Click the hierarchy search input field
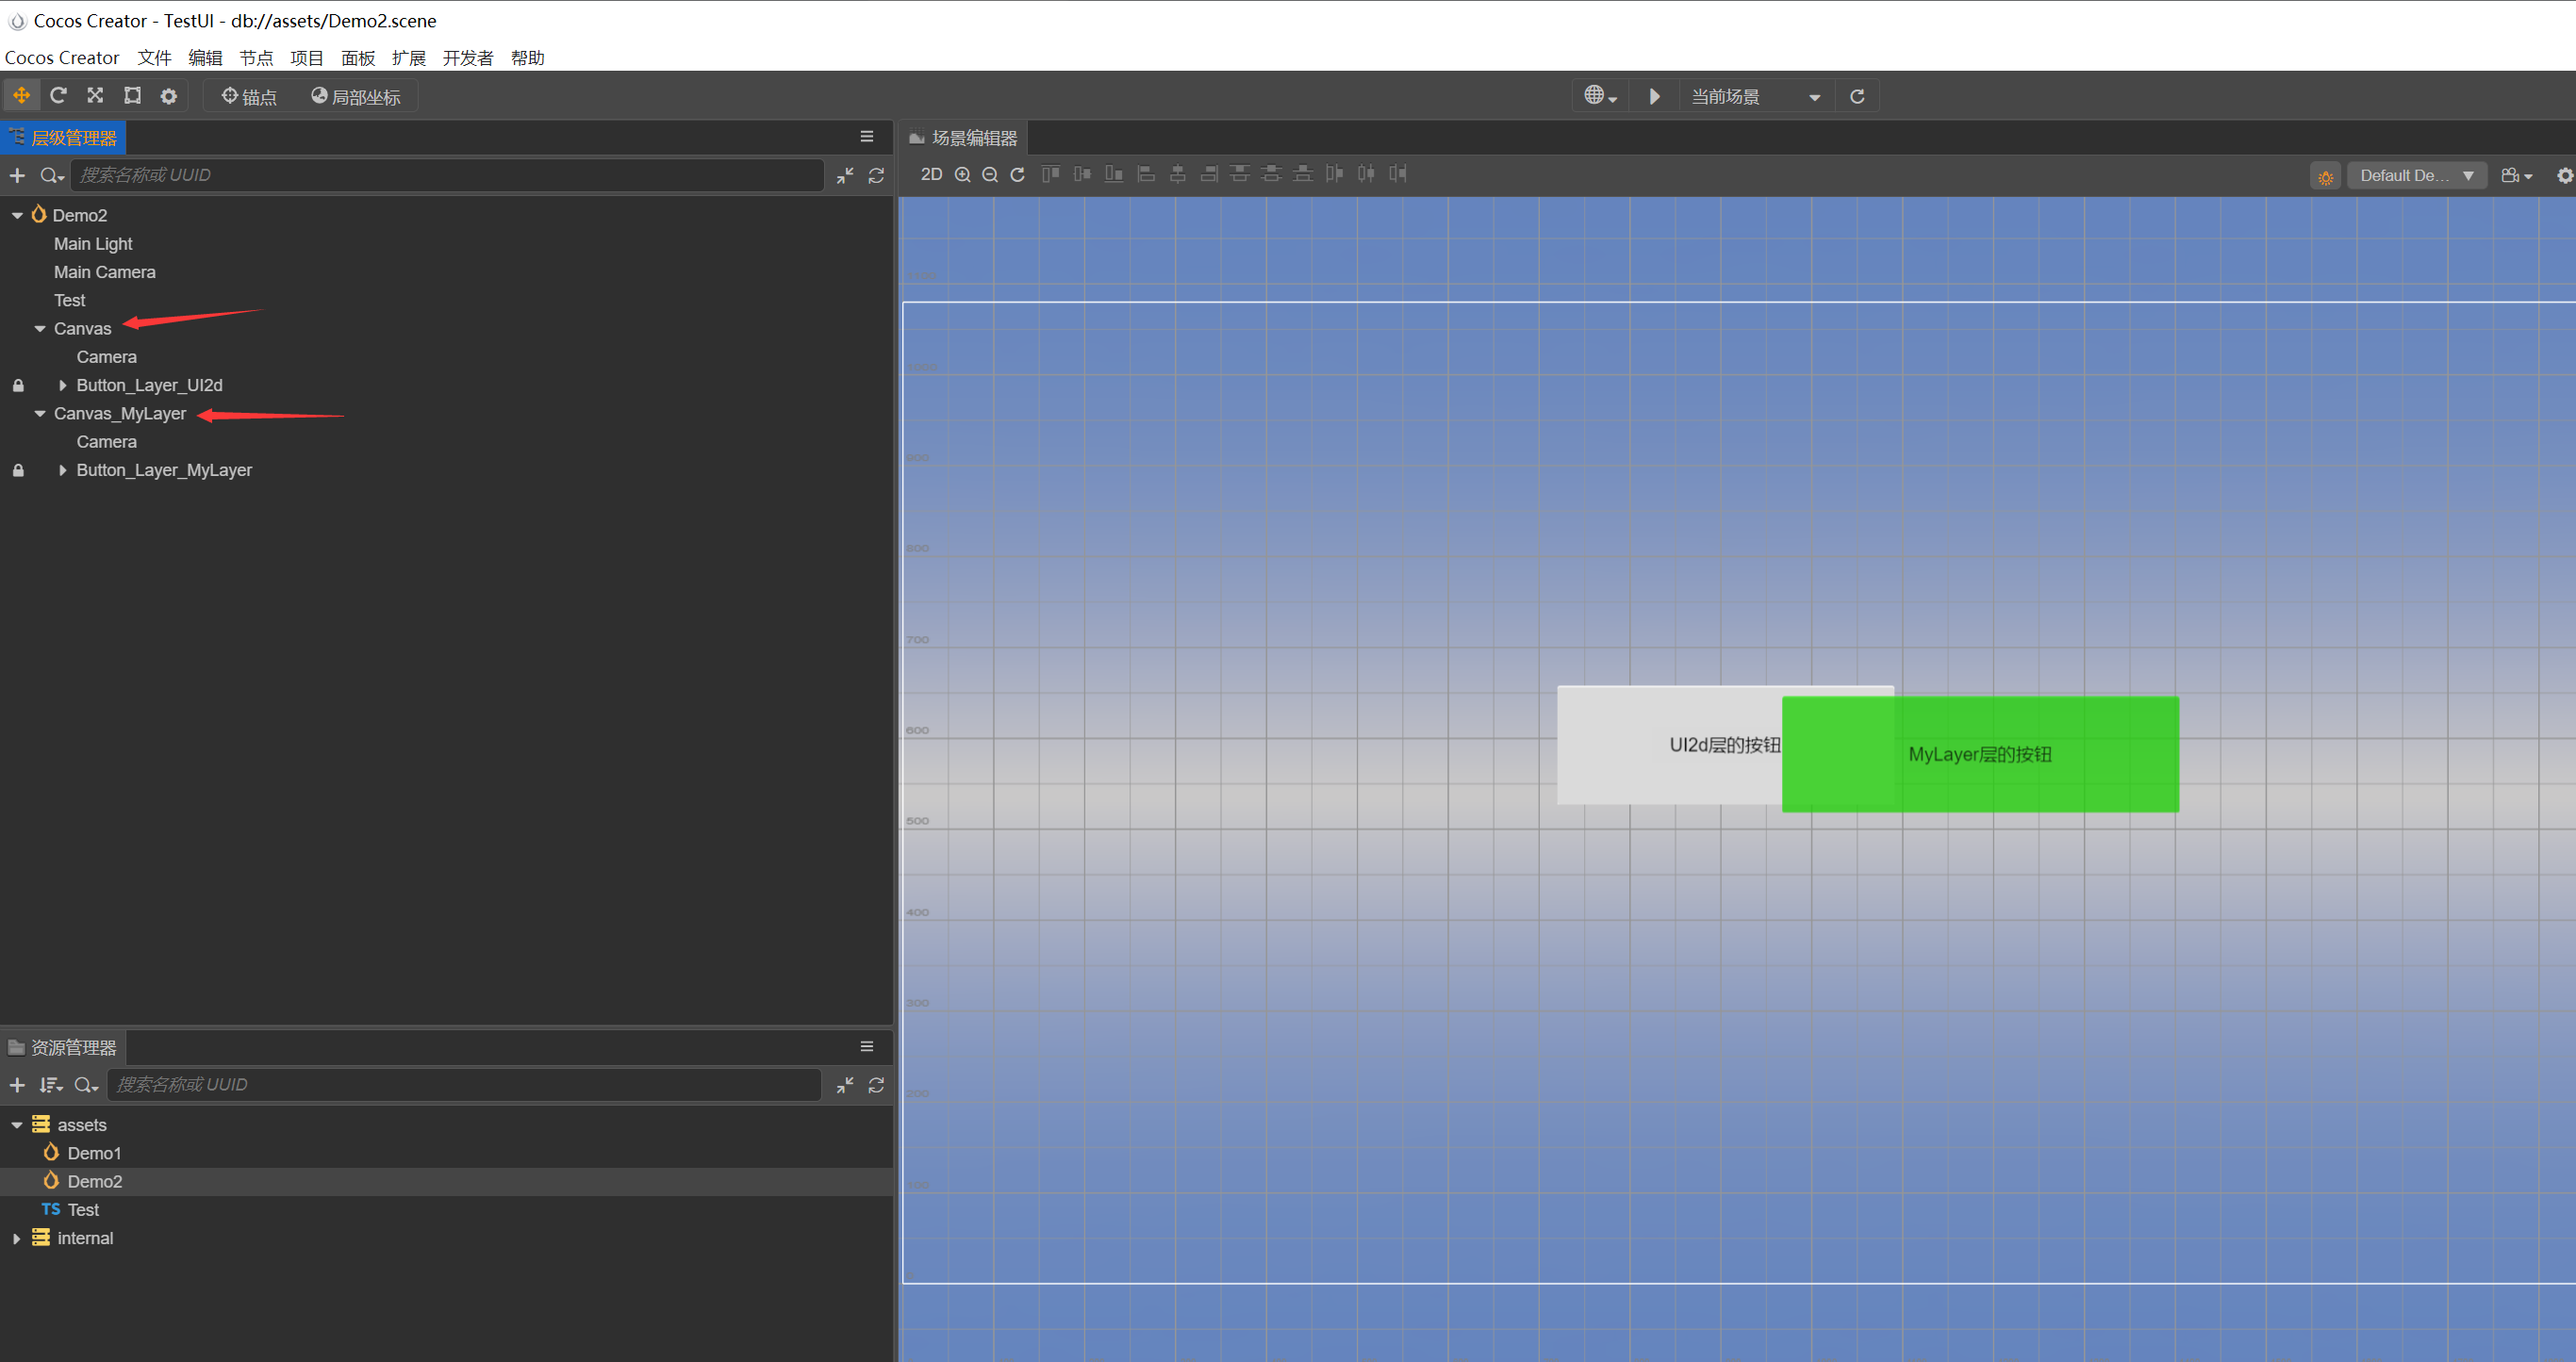The height and width of the screenshot is (1362, 2576). [x=446, y=176]
